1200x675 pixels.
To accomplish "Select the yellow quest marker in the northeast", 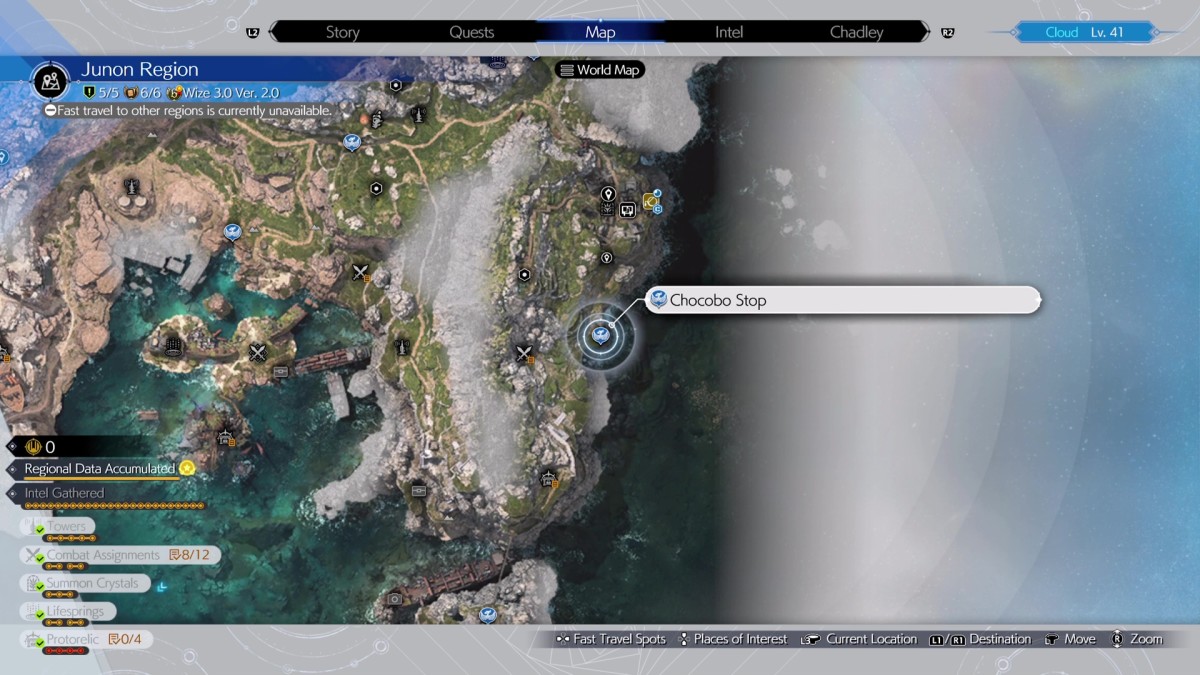I will tap(650, 203).
